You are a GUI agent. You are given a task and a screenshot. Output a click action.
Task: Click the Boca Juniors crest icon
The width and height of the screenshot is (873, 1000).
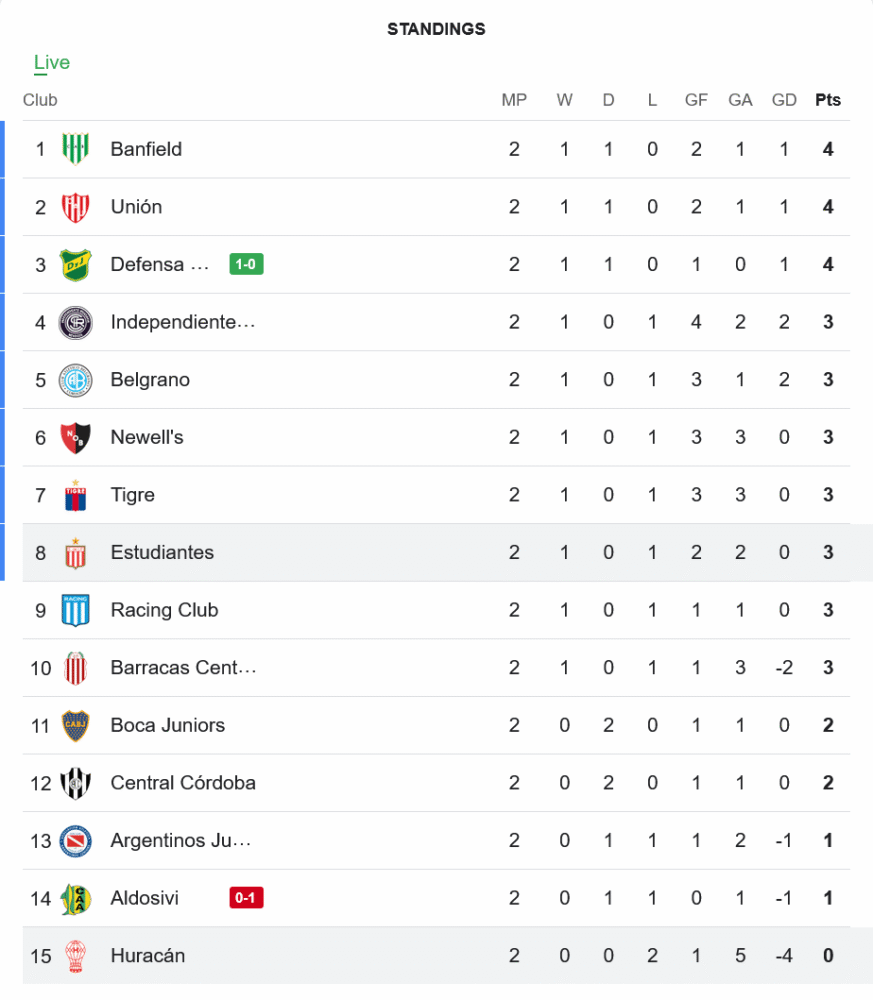pyautogui.click(x=75, y=725)
